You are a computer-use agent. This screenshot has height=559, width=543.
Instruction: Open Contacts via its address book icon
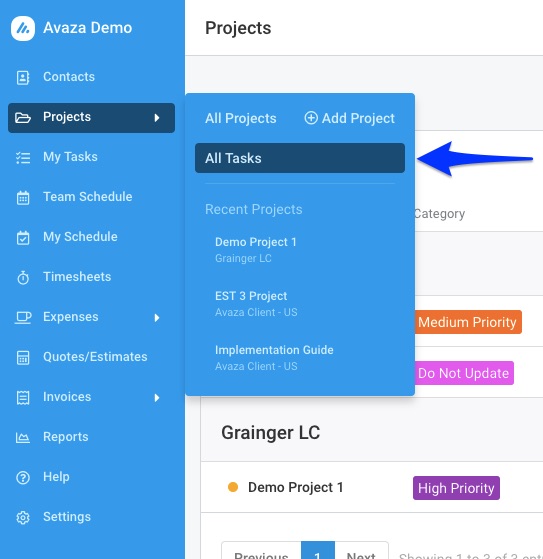23,77
